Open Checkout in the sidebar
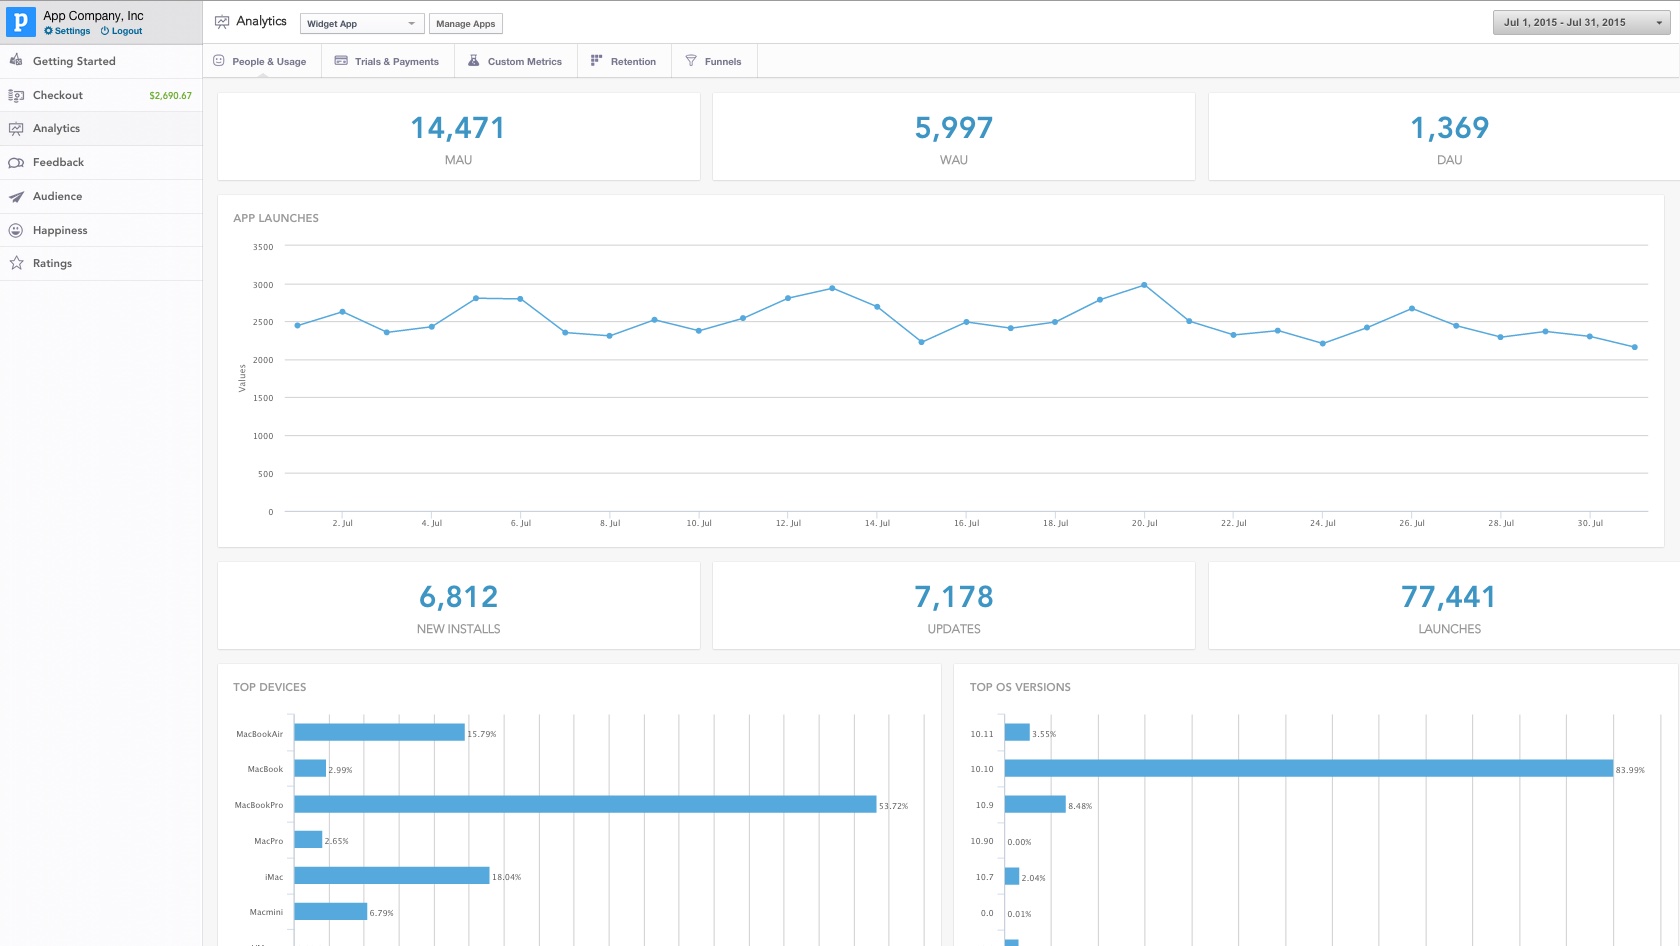The image size is (1680, 946). [101, 95]
